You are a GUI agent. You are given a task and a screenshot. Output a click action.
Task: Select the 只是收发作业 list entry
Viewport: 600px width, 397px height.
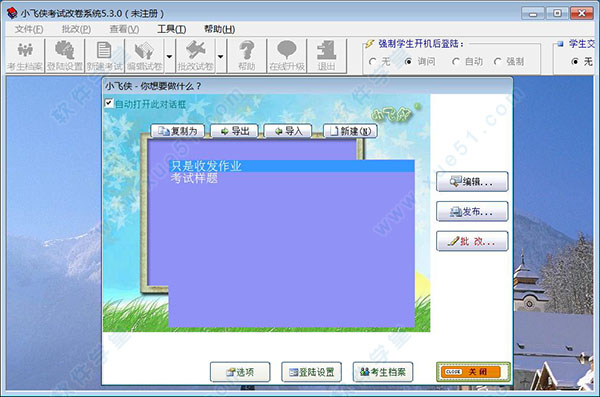[292, 166]
